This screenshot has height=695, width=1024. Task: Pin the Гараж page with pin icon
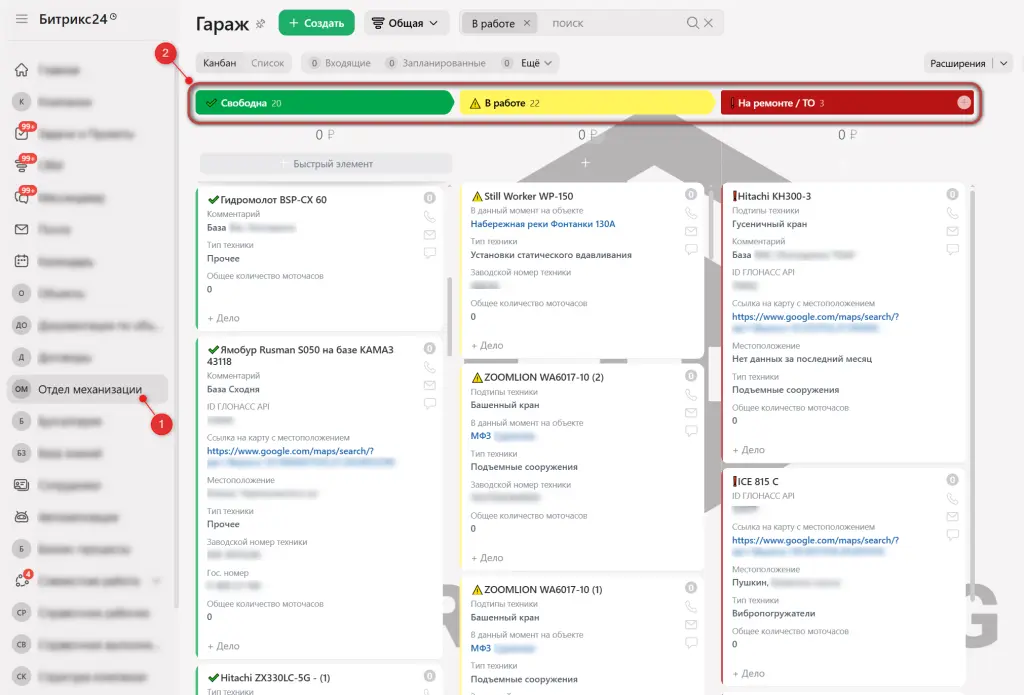click(261, 24)
